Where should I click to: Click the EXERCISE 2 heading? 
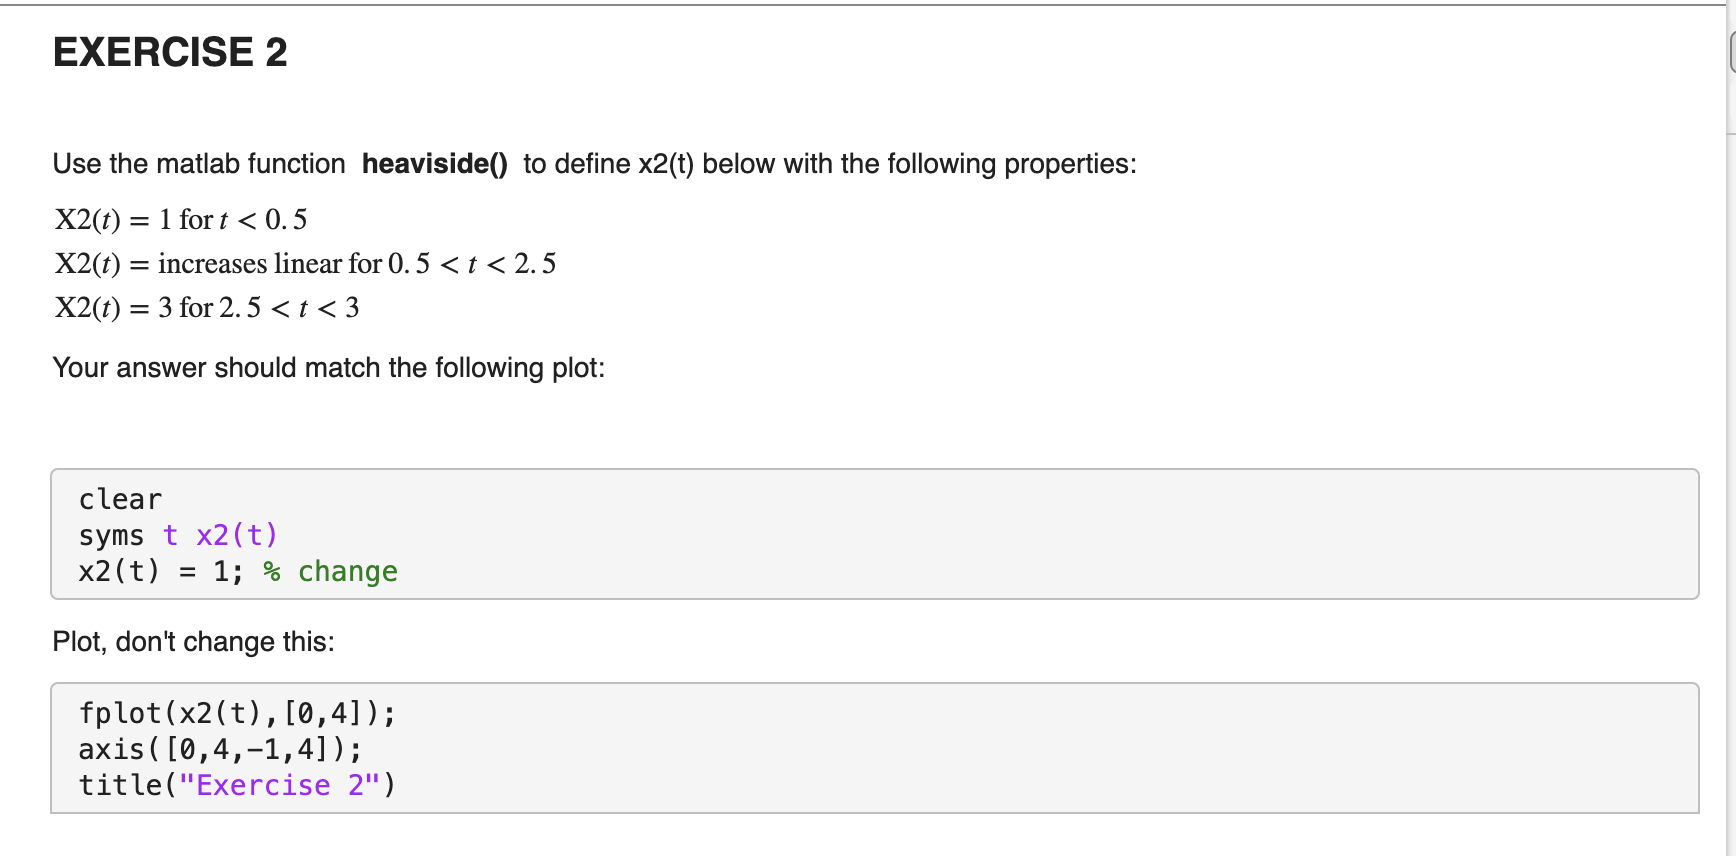(170, 52)
